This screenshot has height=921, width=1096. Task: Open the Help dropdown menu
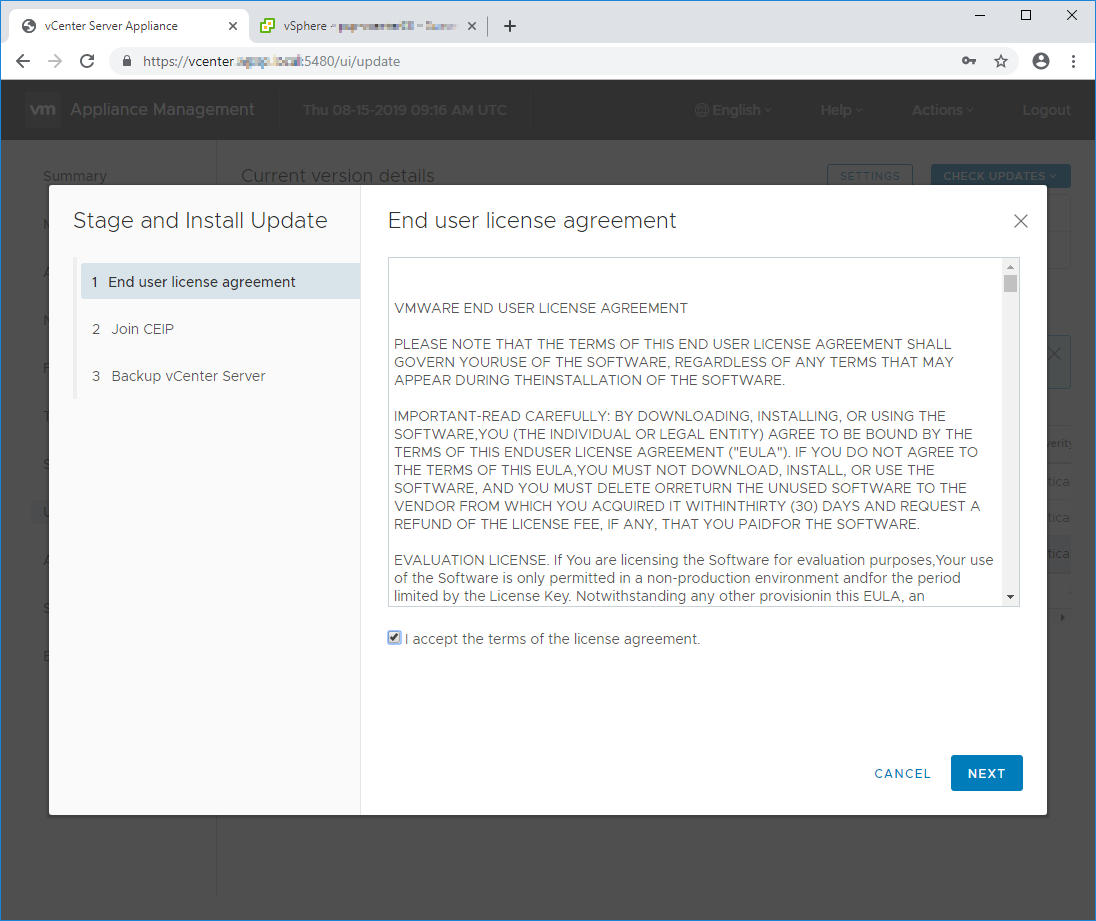click(x=842, y=110)
